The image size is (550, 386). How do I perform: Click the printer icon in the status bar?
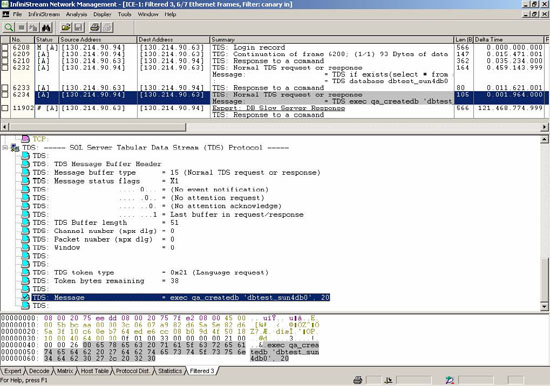tap(357, 380)
